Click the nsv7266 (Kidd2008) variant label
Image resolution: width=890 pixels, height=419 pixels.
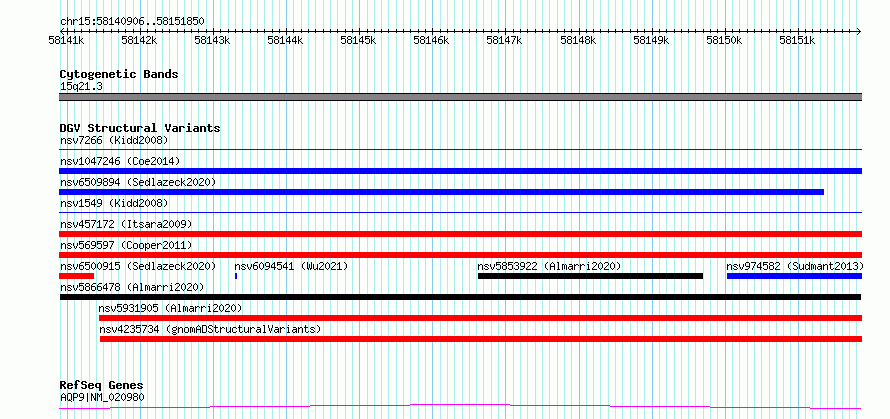[x=114, y=140]
